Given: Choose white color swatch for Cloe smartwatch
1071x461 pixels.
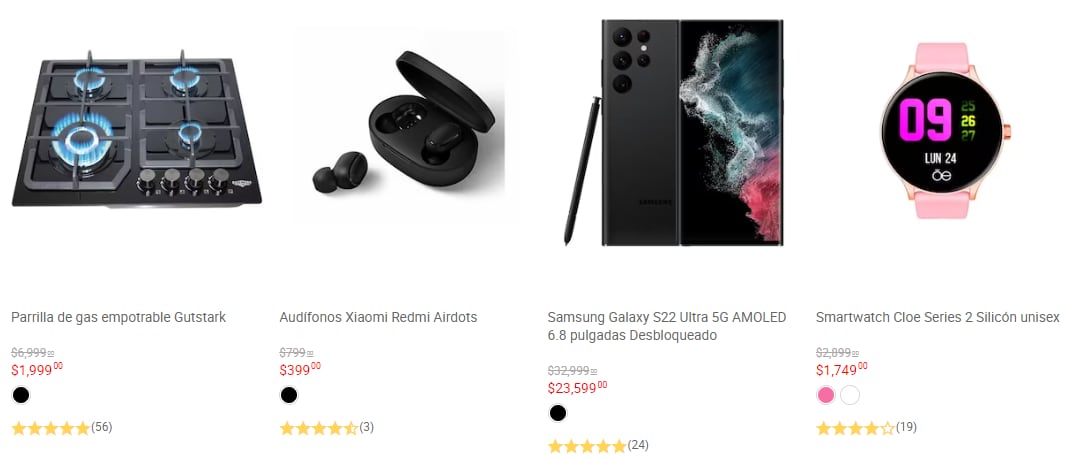Looking at the screenshot, I should 850,395.
